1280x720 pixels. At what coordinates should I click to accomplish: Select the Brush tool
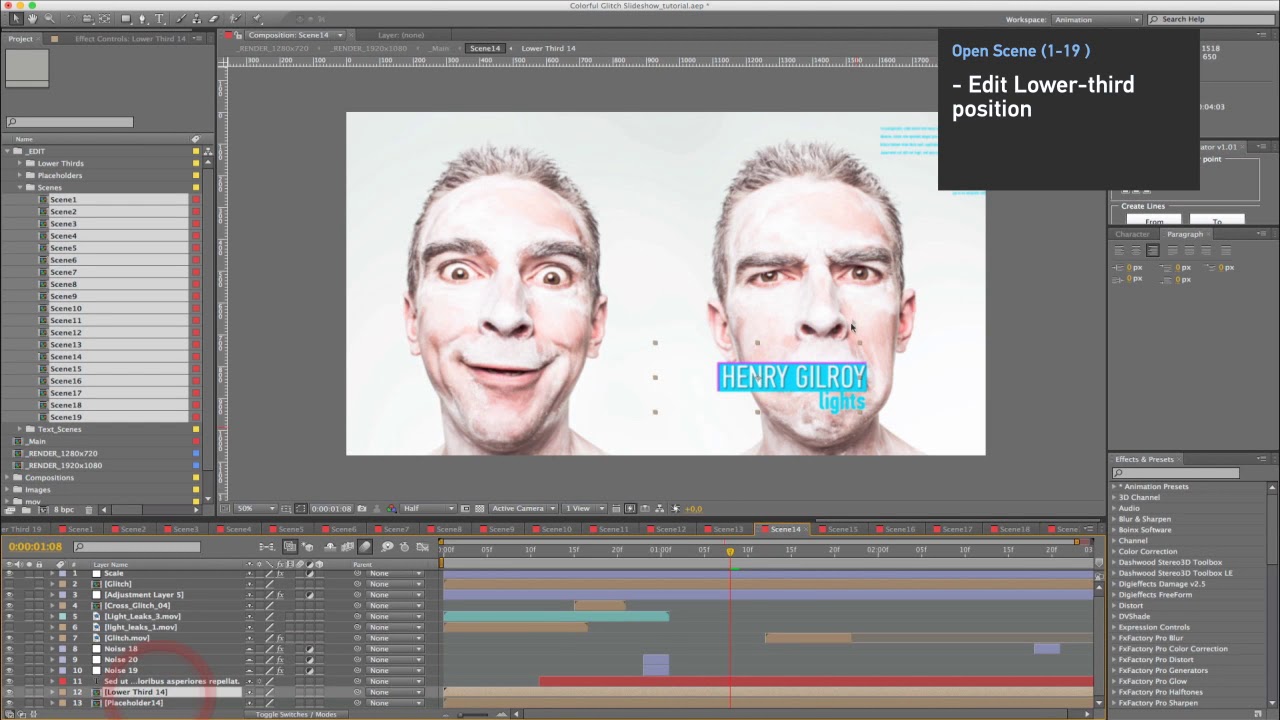183,19
